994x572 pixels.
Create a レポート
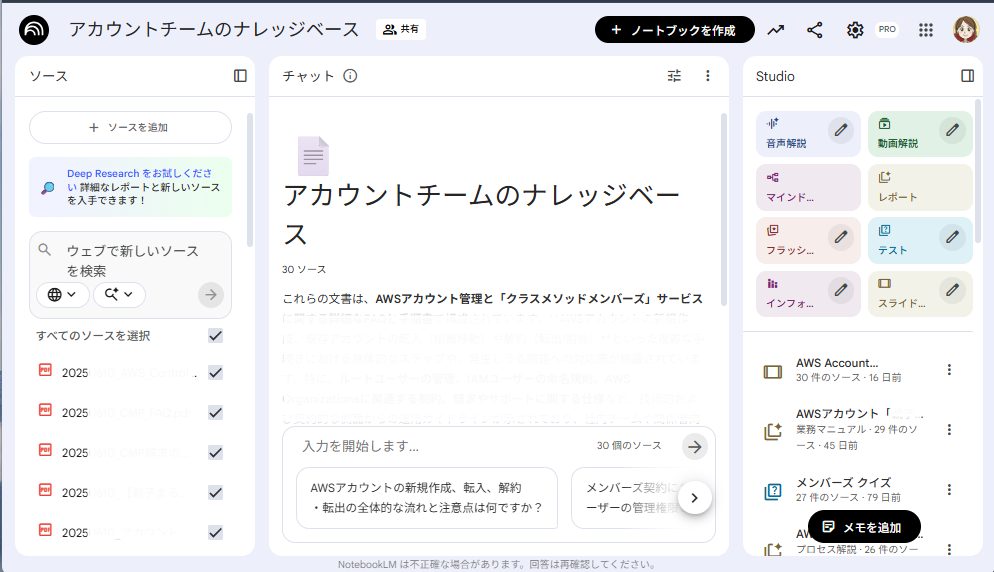[x=920, y=187]
